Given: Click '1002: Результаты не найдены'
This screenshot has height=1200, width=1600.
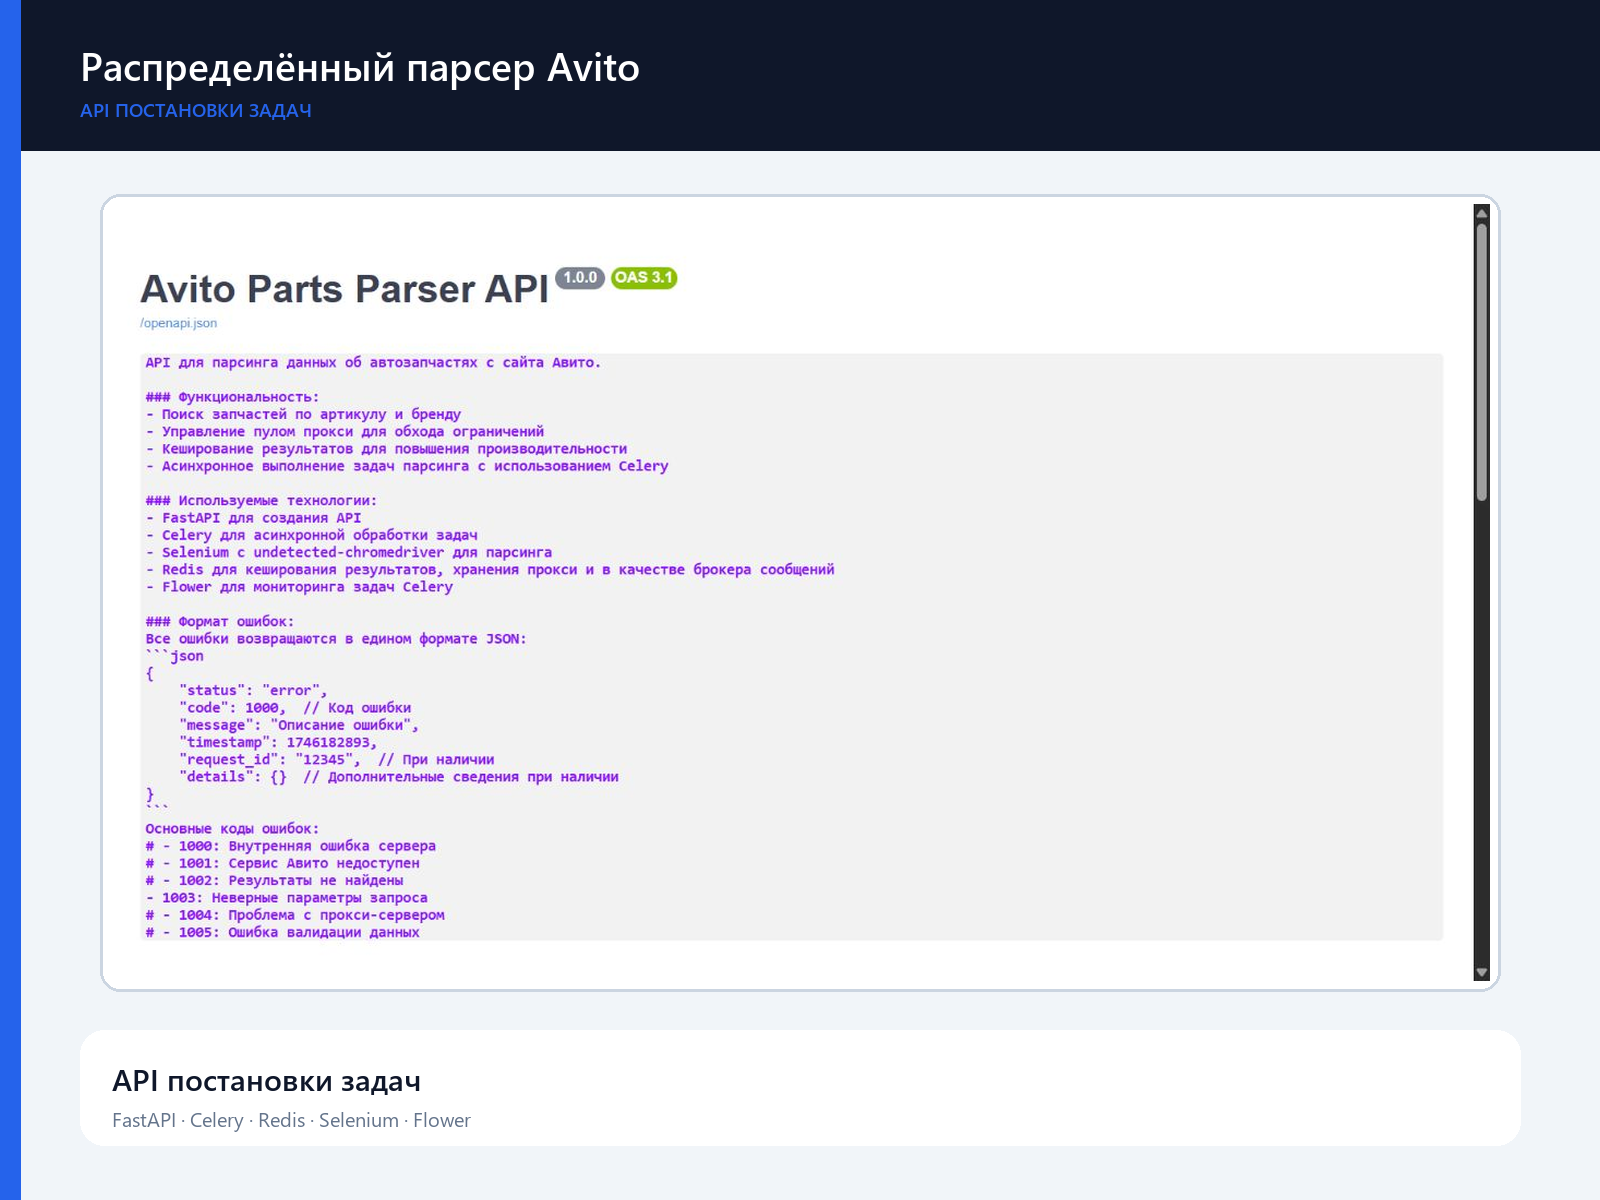Looking at the screenshot, I should pyautogui.click(x=291, y=881).
